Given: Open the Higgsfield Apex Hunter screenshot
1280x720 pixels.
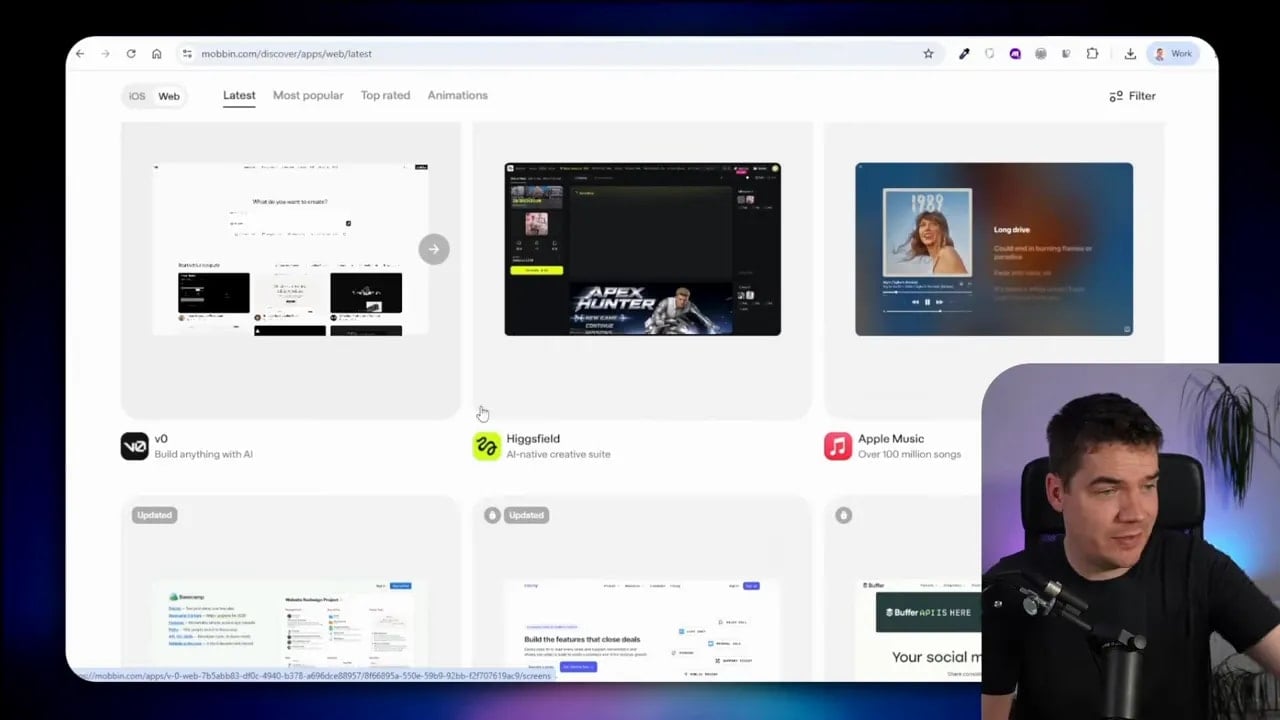Looking at the screenshot, I should point(642,249).
